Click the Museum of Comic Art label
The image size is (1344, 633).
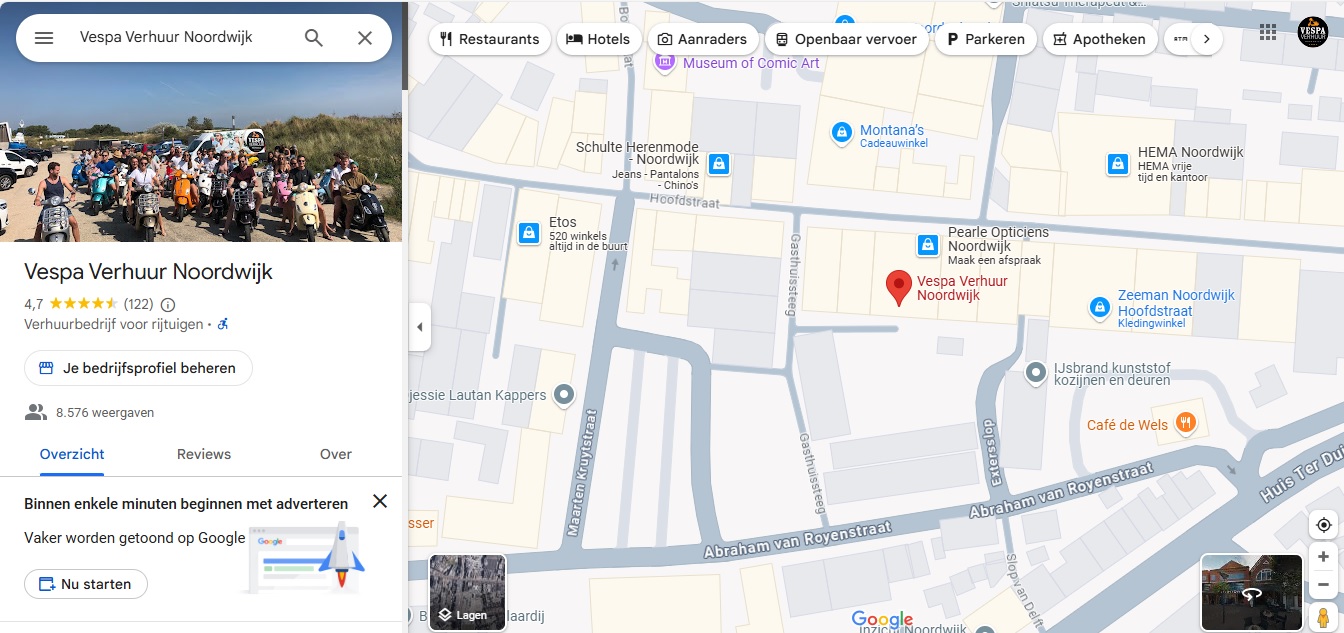[x=751, y=63]
